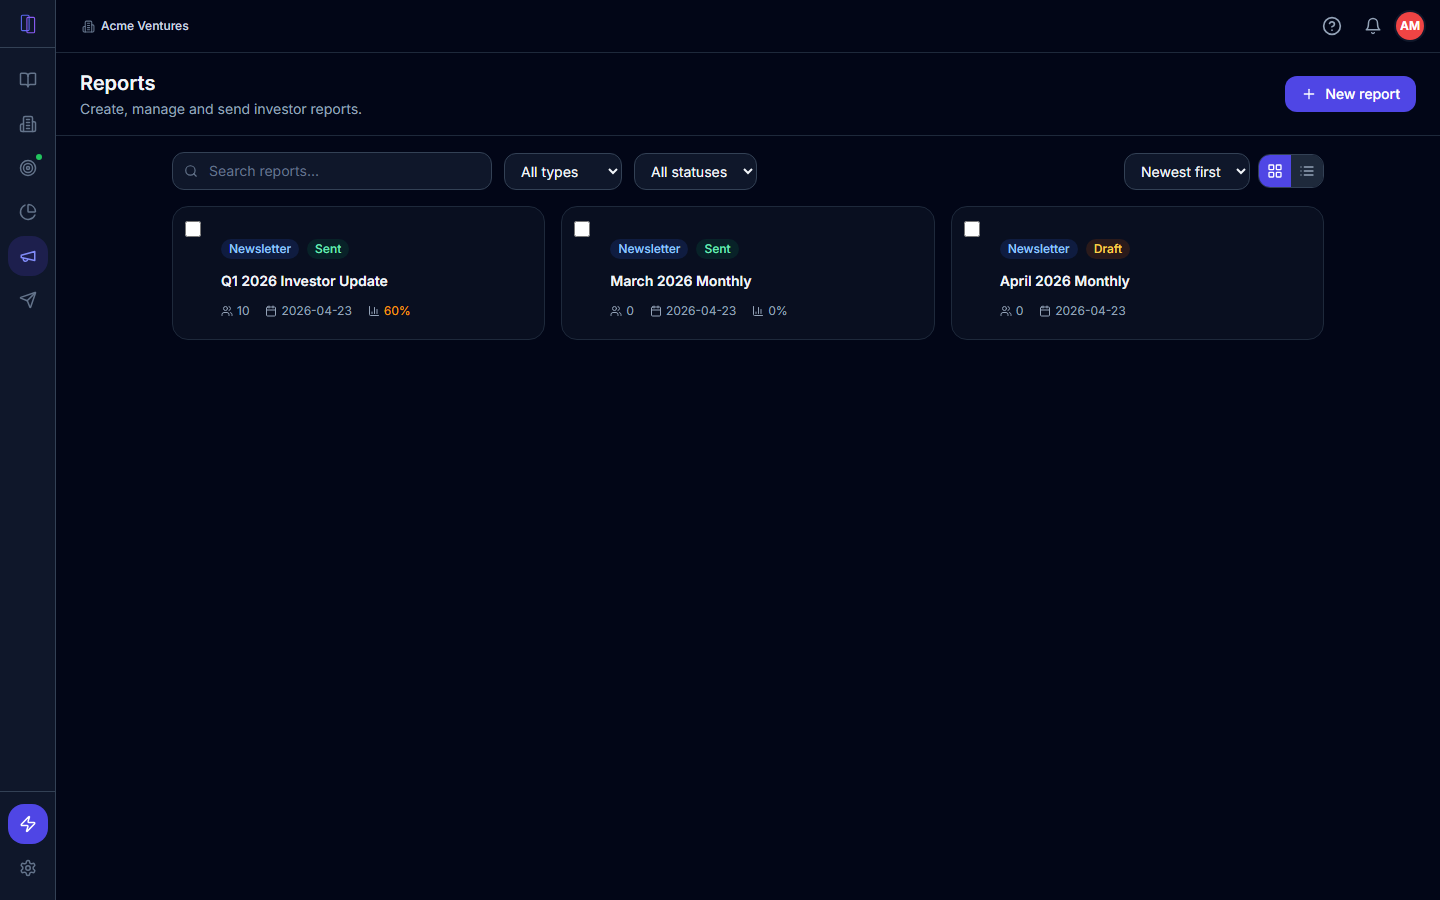Open the book icon in the sidebar
The height and width of the screenshot is (900, 1440).
[28, 80]
